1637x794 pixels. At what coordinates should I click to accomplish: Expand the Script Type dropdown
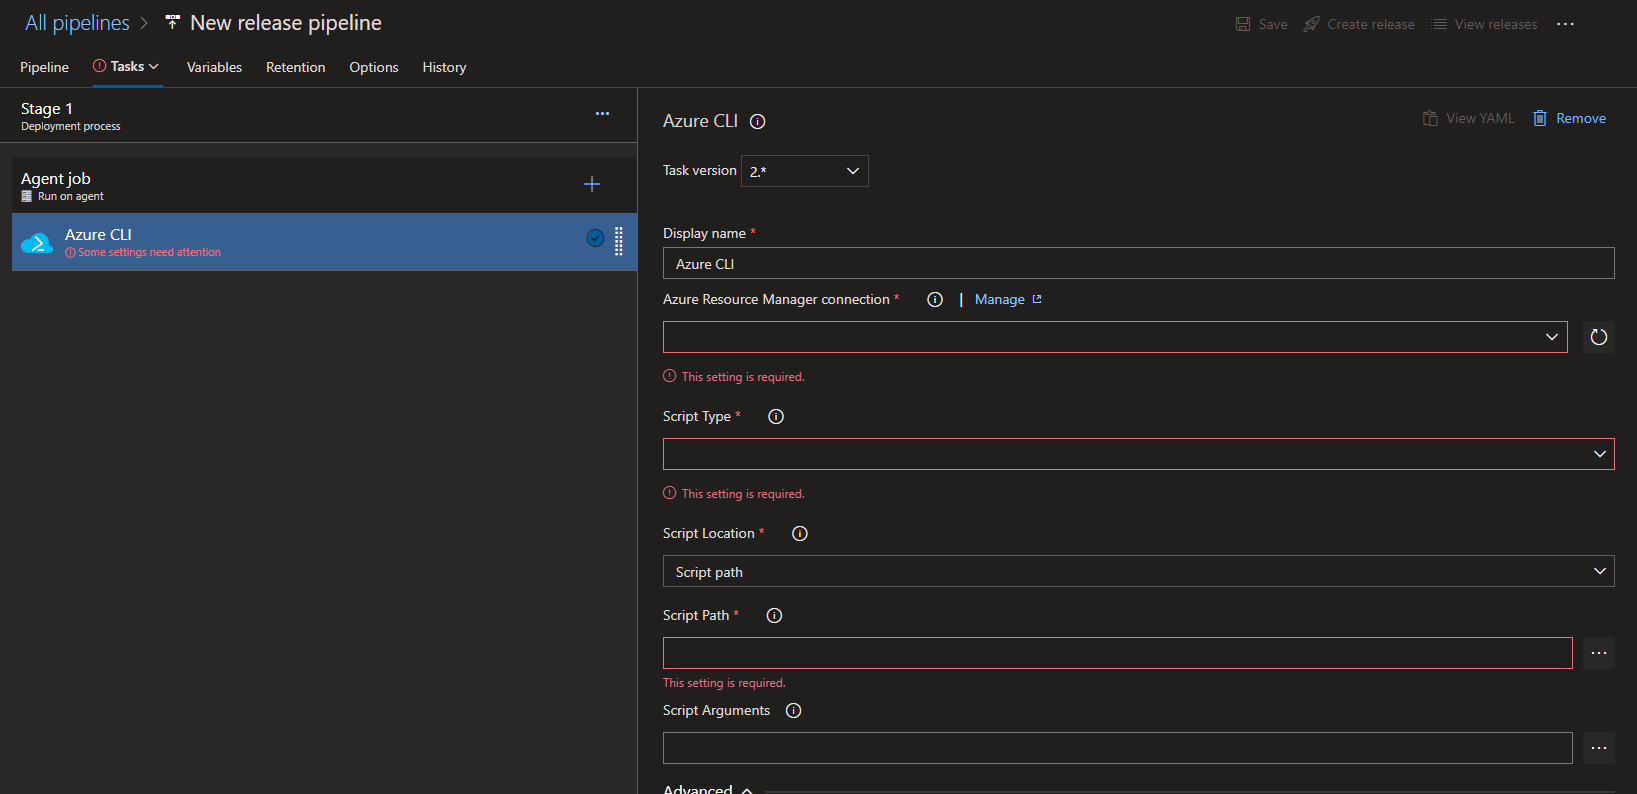1137,454
